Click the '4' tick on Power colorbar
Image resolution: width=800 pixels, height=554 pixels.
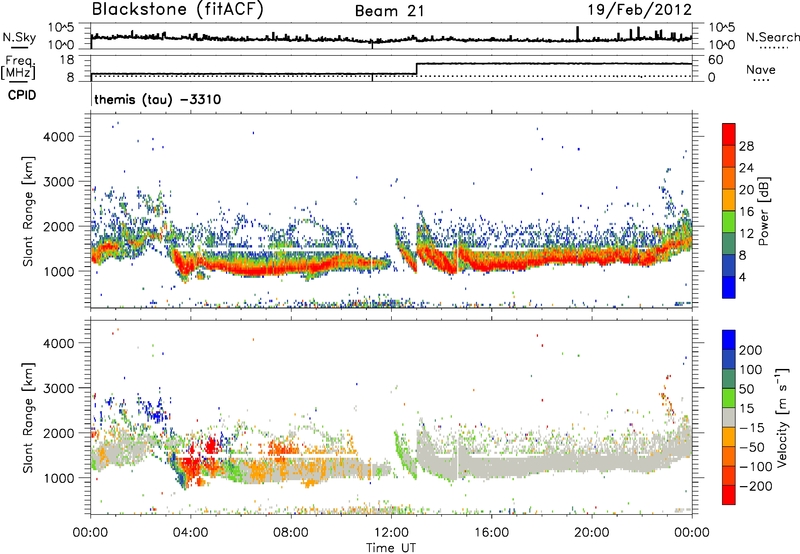[x=742, y=277]
